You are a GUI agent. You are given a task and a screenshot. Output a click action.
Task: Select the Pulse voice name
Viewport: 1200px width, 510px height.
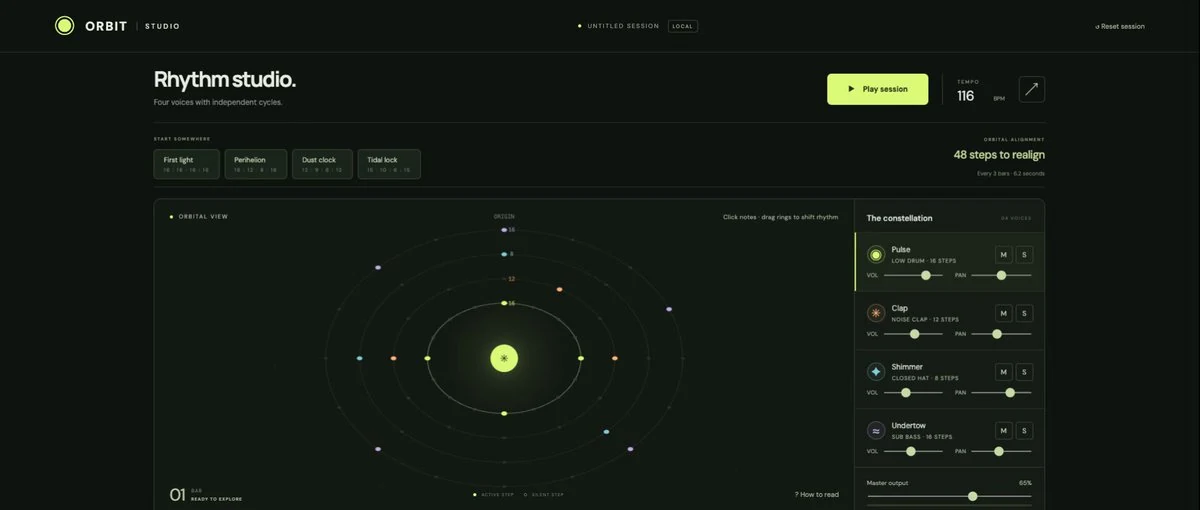[x=901, y=249]
